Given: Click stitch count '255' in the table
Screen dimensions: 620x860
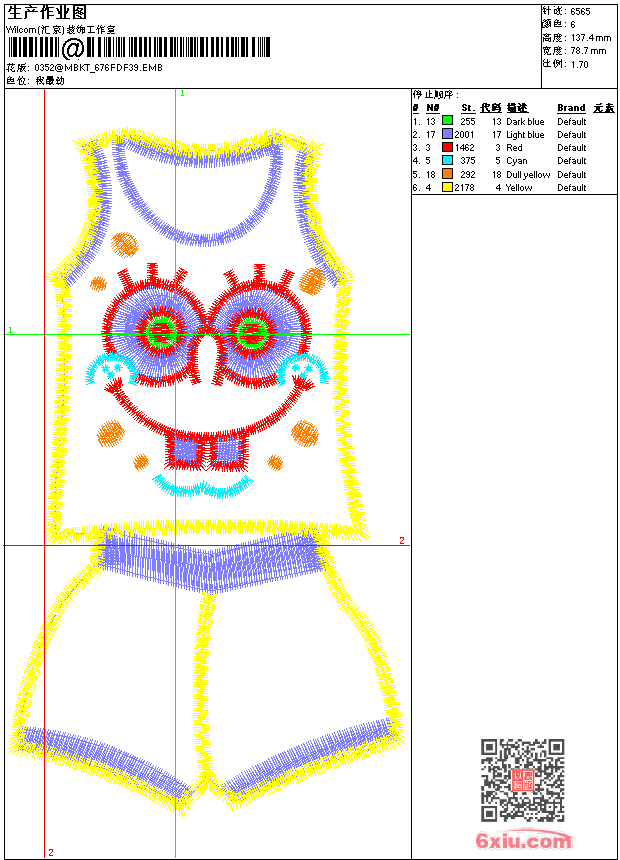Looking at the screenshot, I should coord(467,122).
